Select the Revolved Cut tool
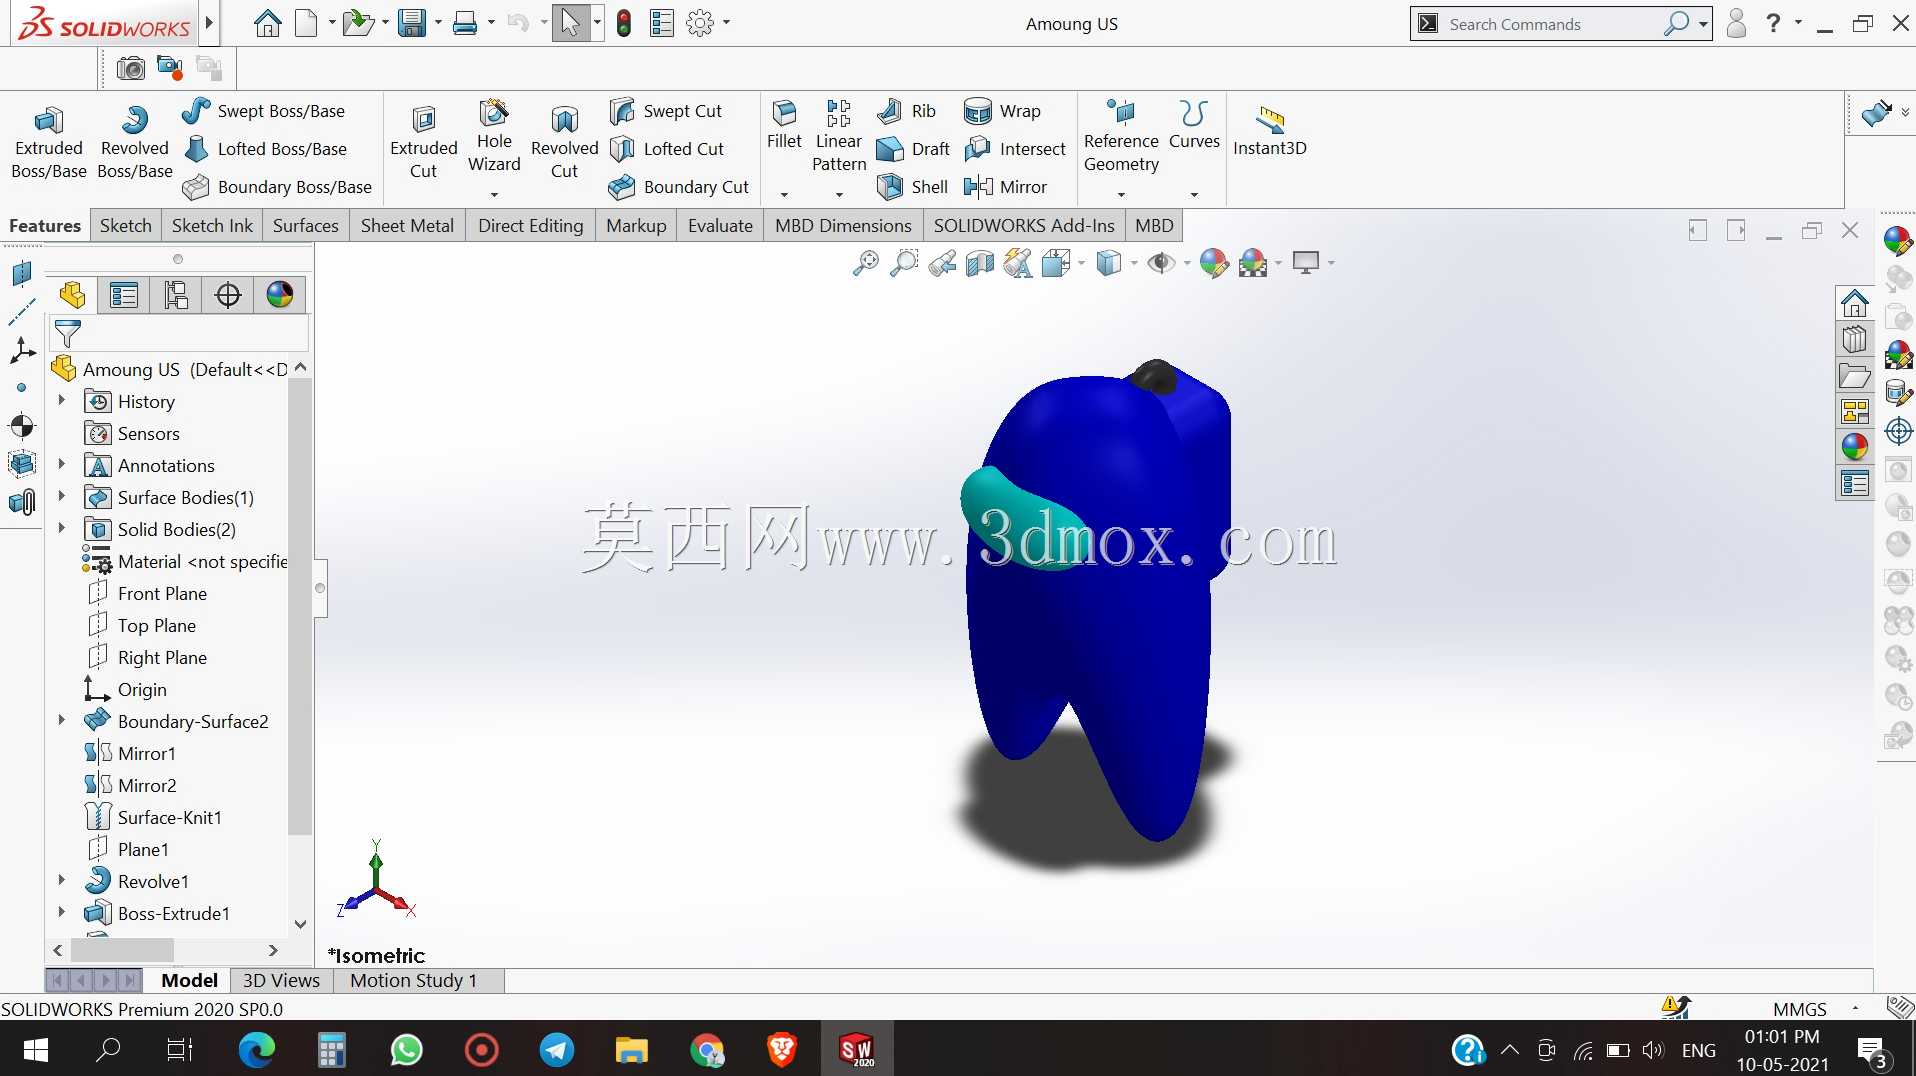This screenshot has height=1076, width=1916. [564, 143]
